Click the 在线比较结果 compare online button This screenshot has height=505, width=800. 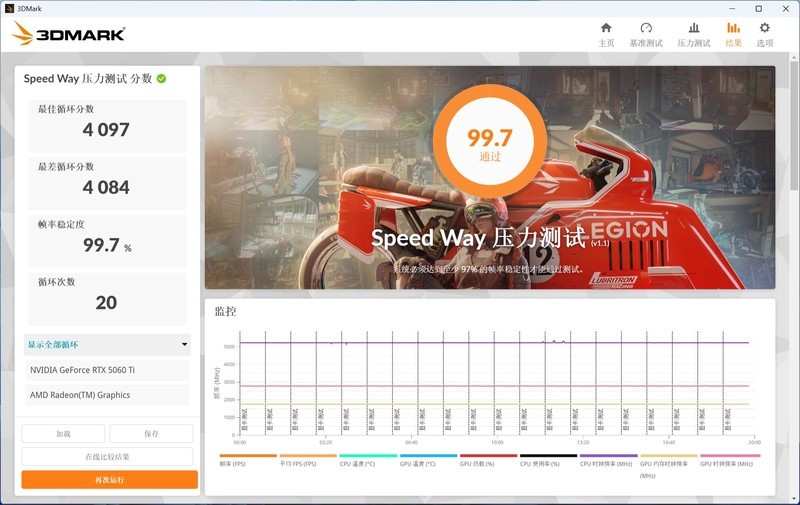[107, 457]
